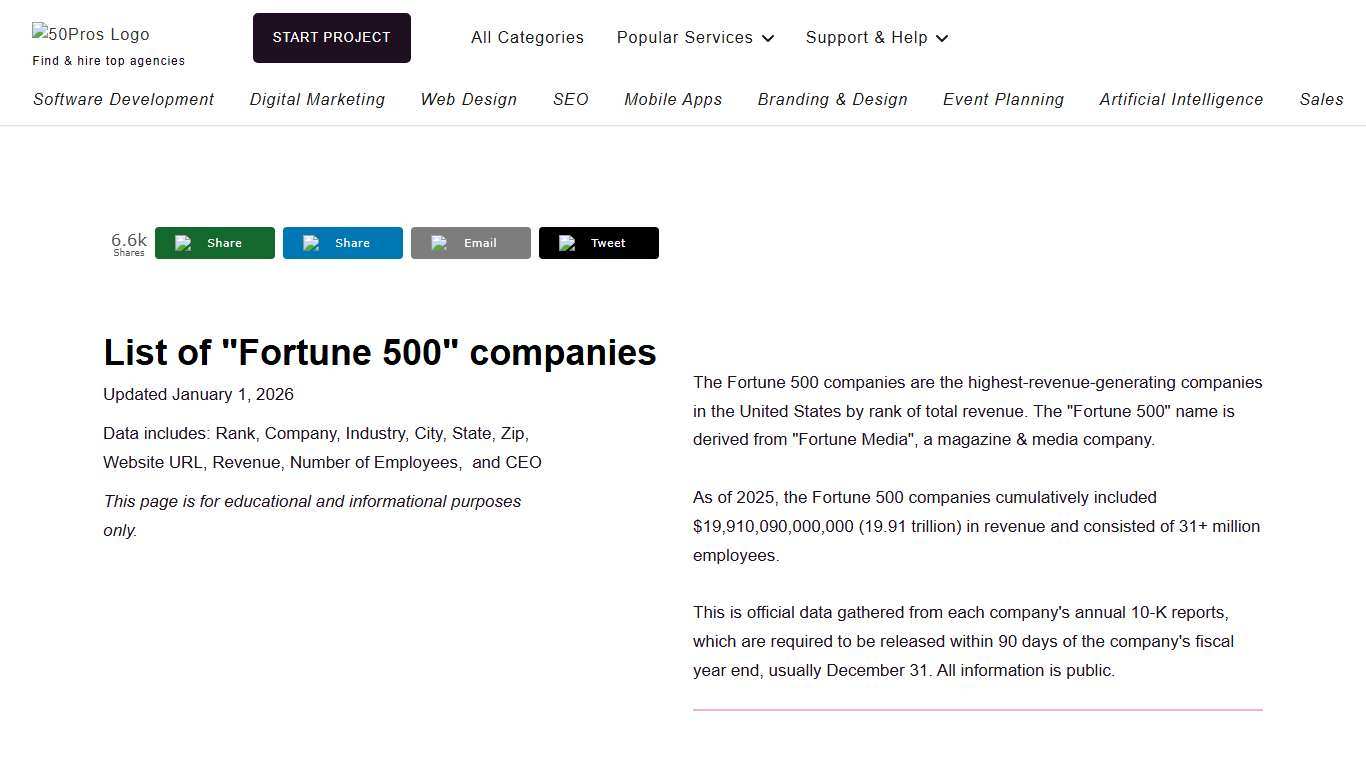Click the icon on the green Share button
Image resolution: width=1366 pixels, height=768 pixels.
[x=182, y=242]
